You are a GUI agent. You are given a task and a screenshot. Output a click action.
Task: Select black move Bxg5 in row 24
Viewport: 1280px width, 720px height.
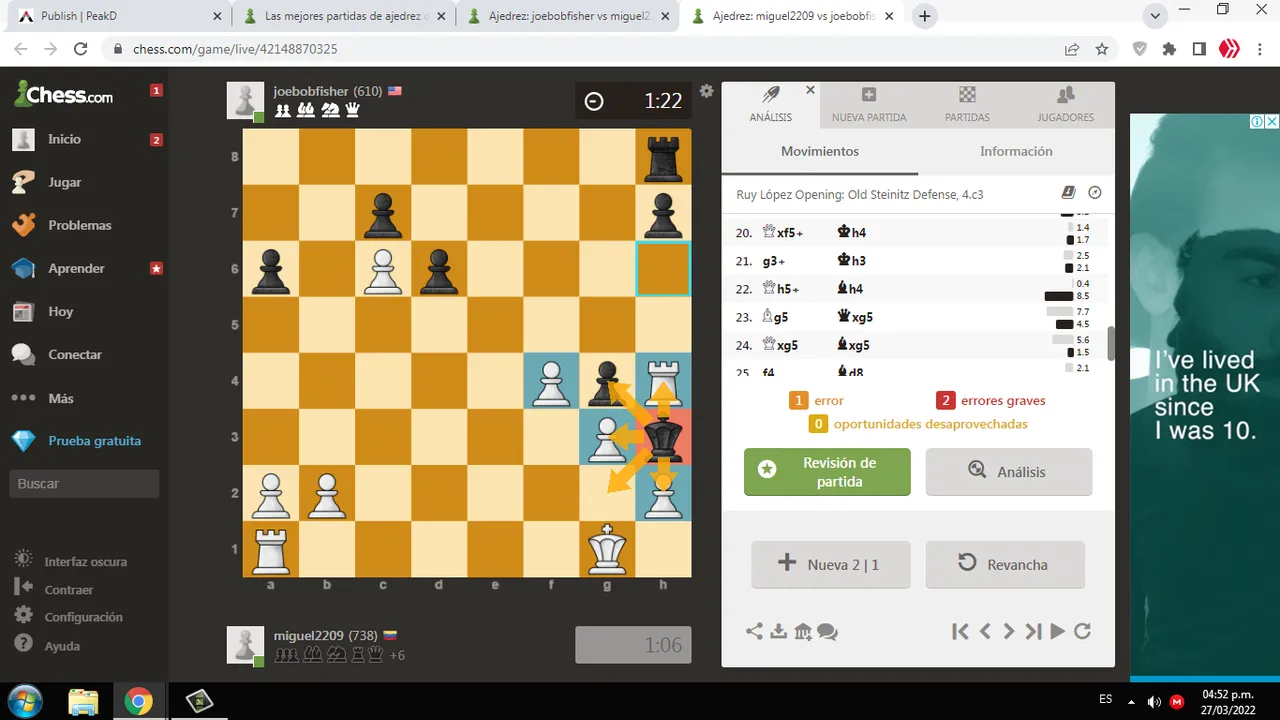854,345
